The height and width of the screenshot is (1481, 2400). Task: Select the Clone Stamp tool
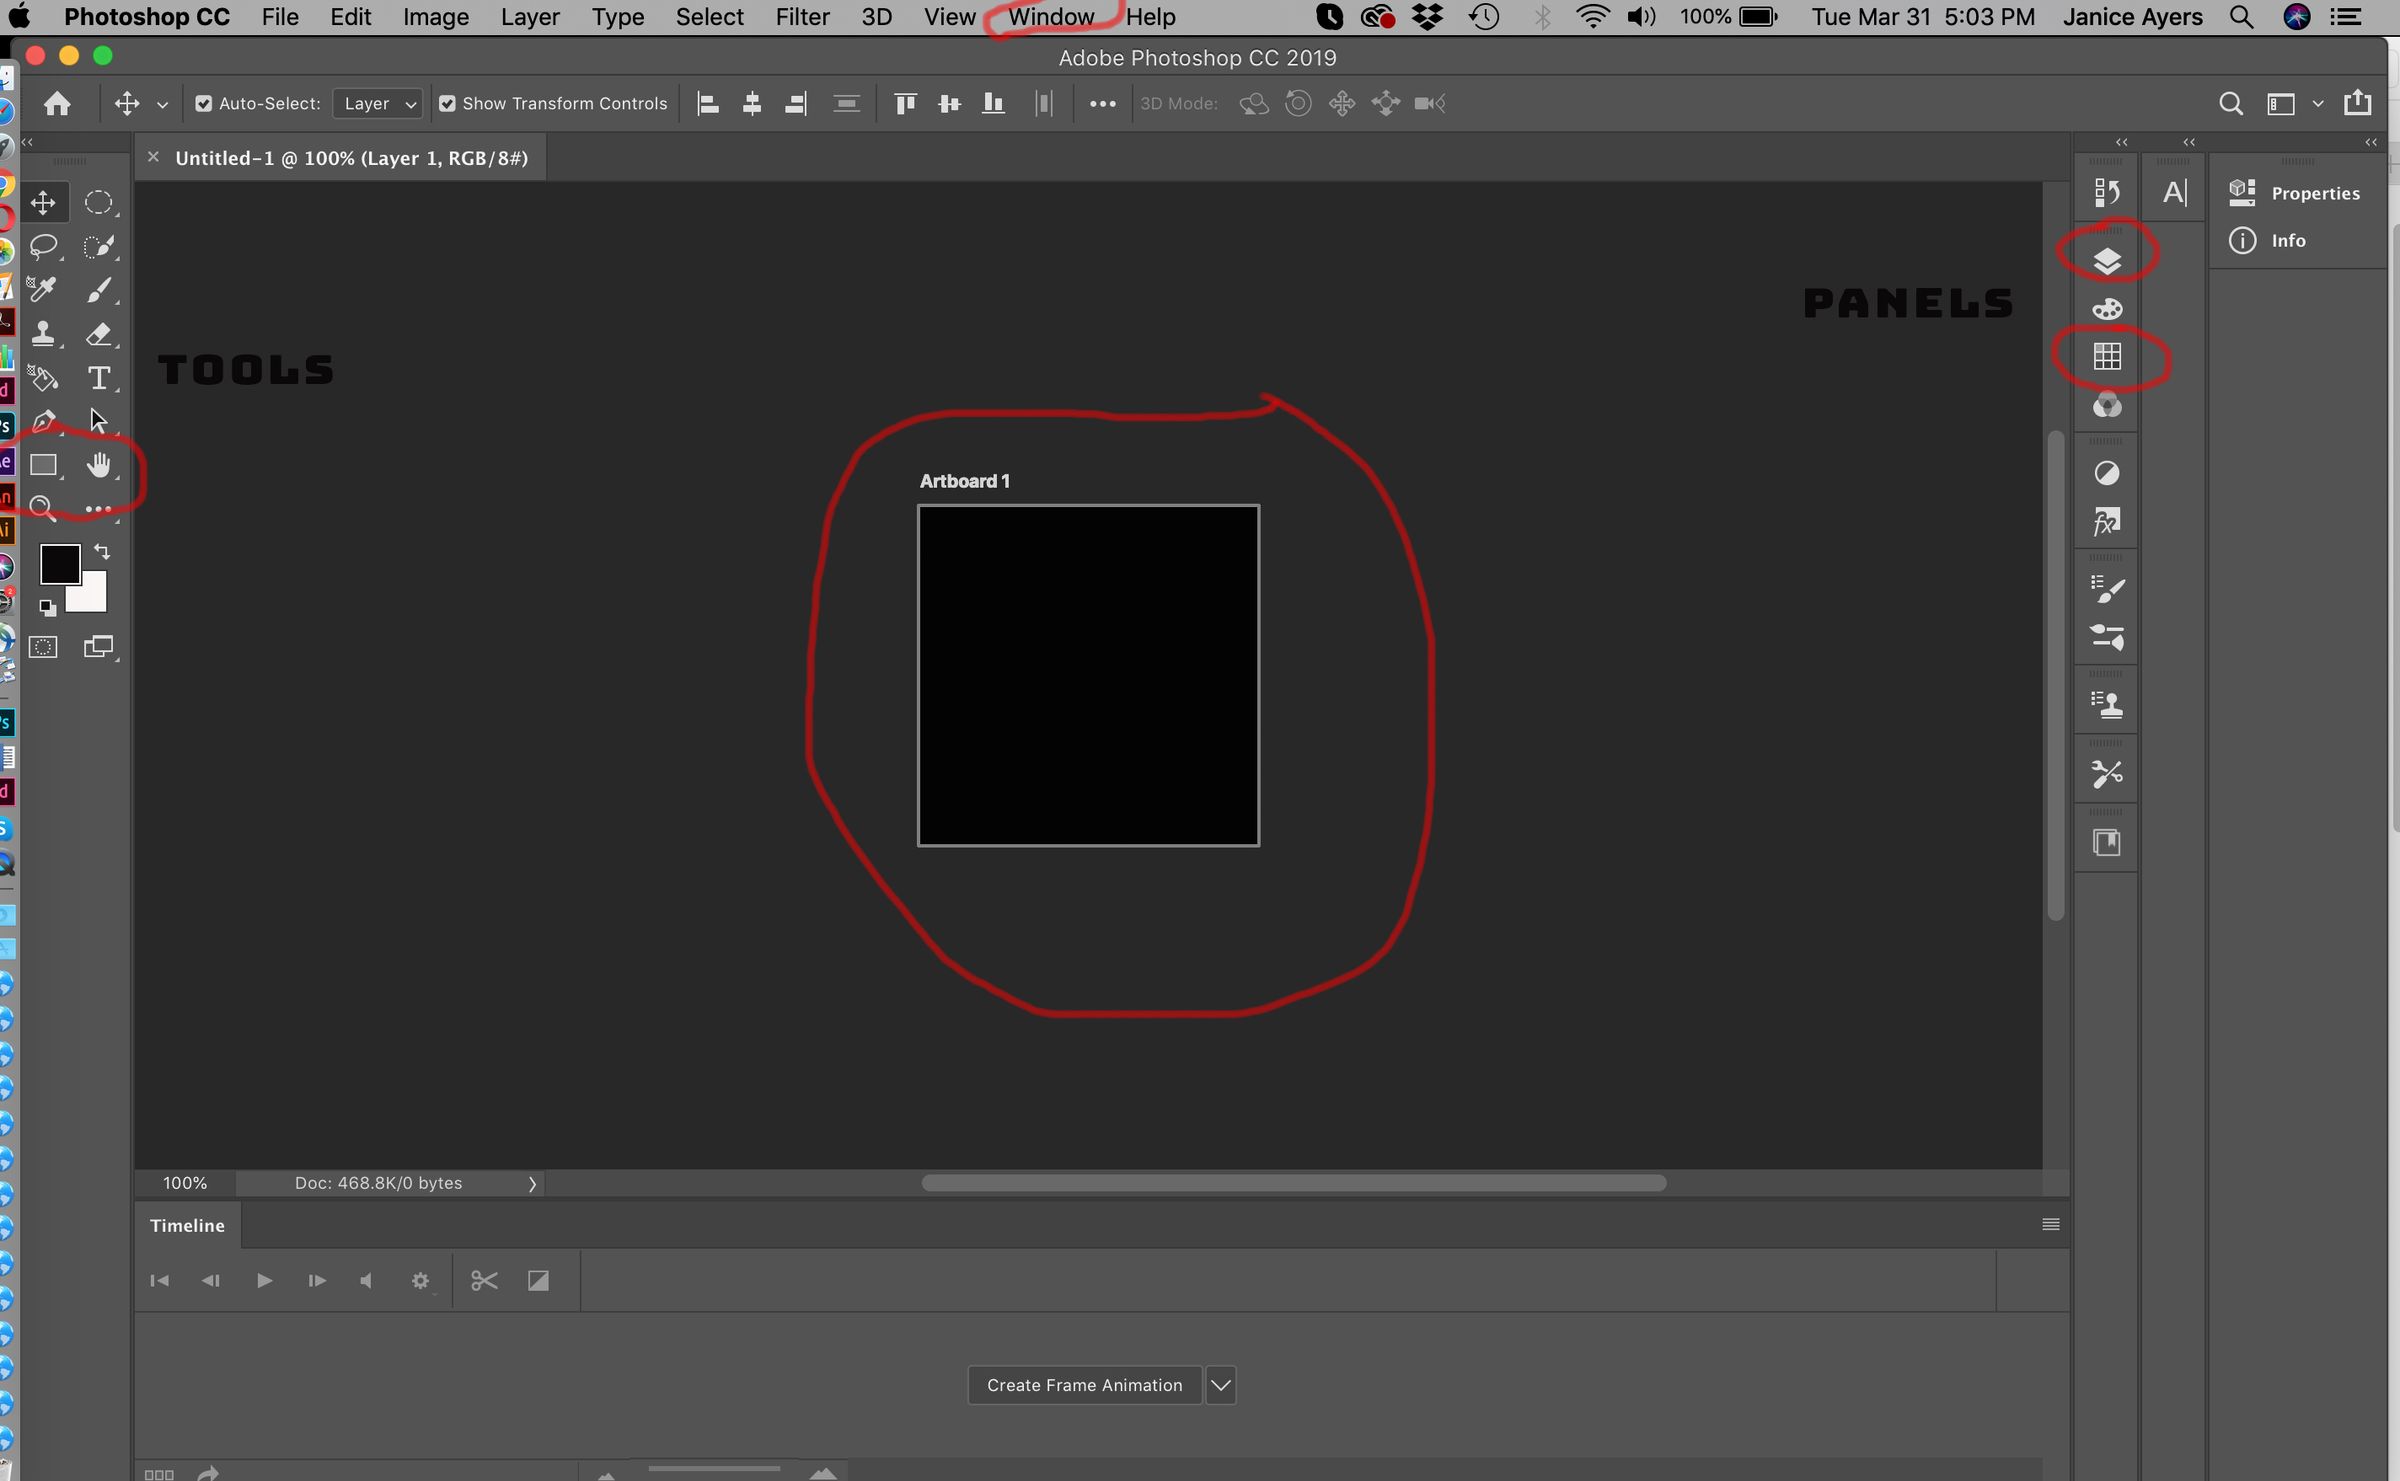click(43, 333)
